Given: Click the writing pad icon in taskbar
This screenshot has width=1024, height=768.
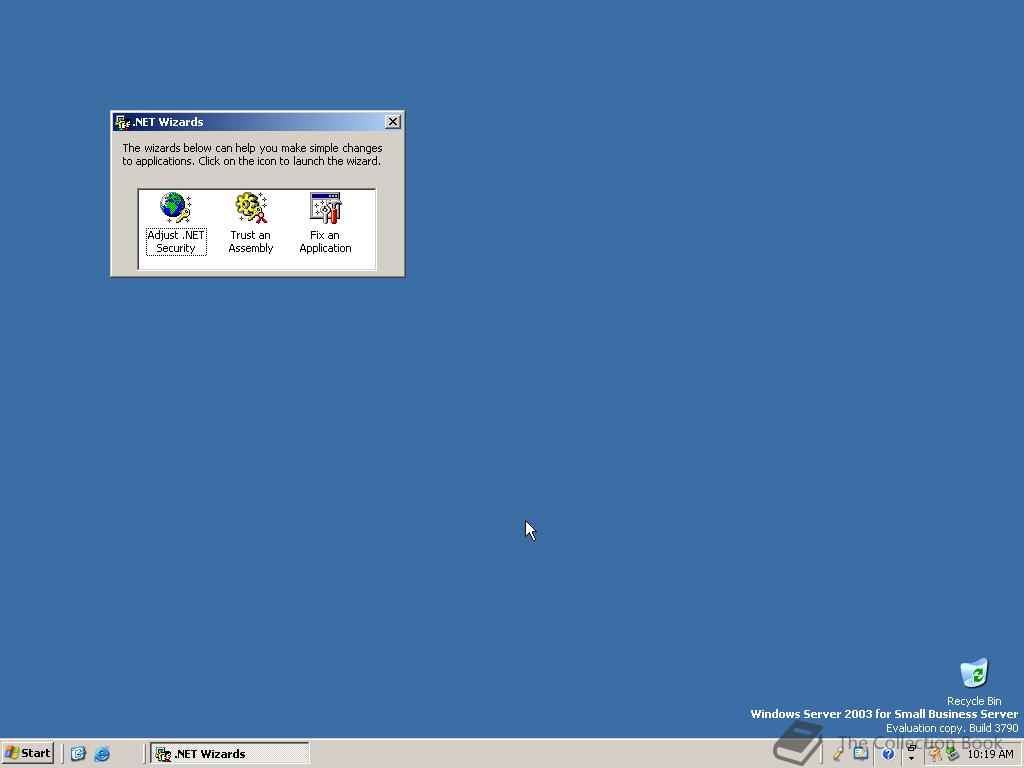Looking at the screenshot, I should (861, 754).
